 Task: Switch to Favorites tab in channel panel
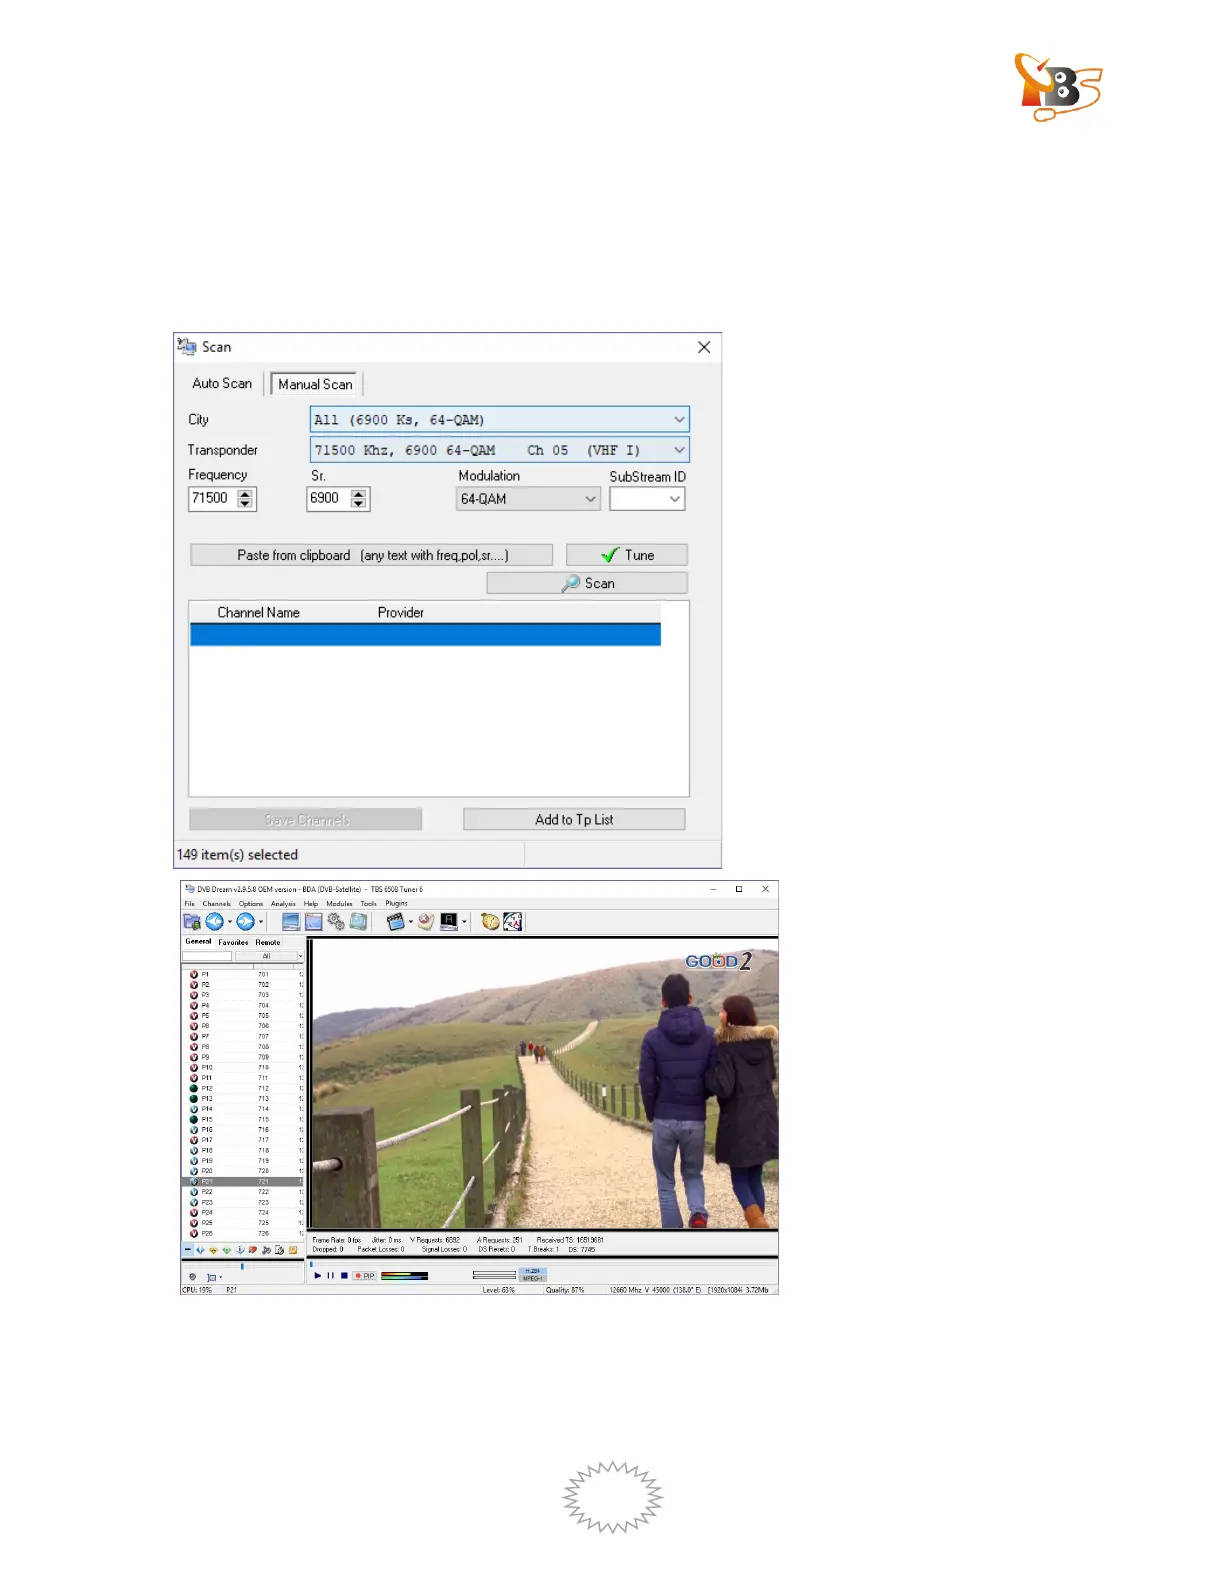point(233,942)
